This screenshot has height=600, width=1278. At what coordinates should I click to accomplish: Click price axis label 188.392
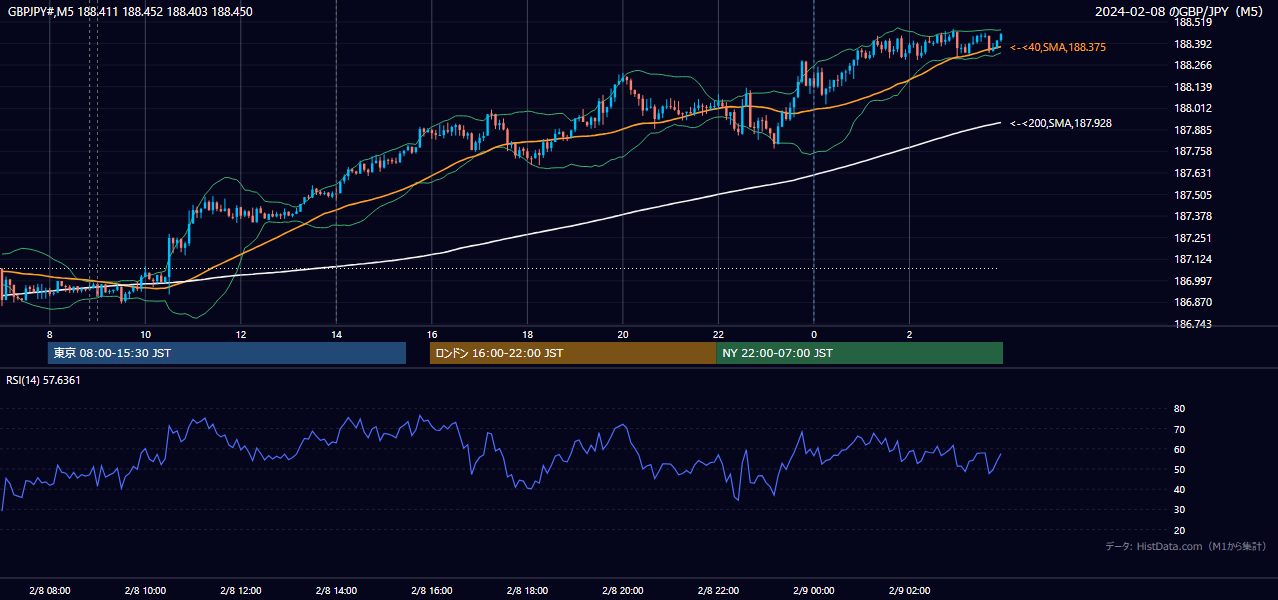coord(1192,44)
